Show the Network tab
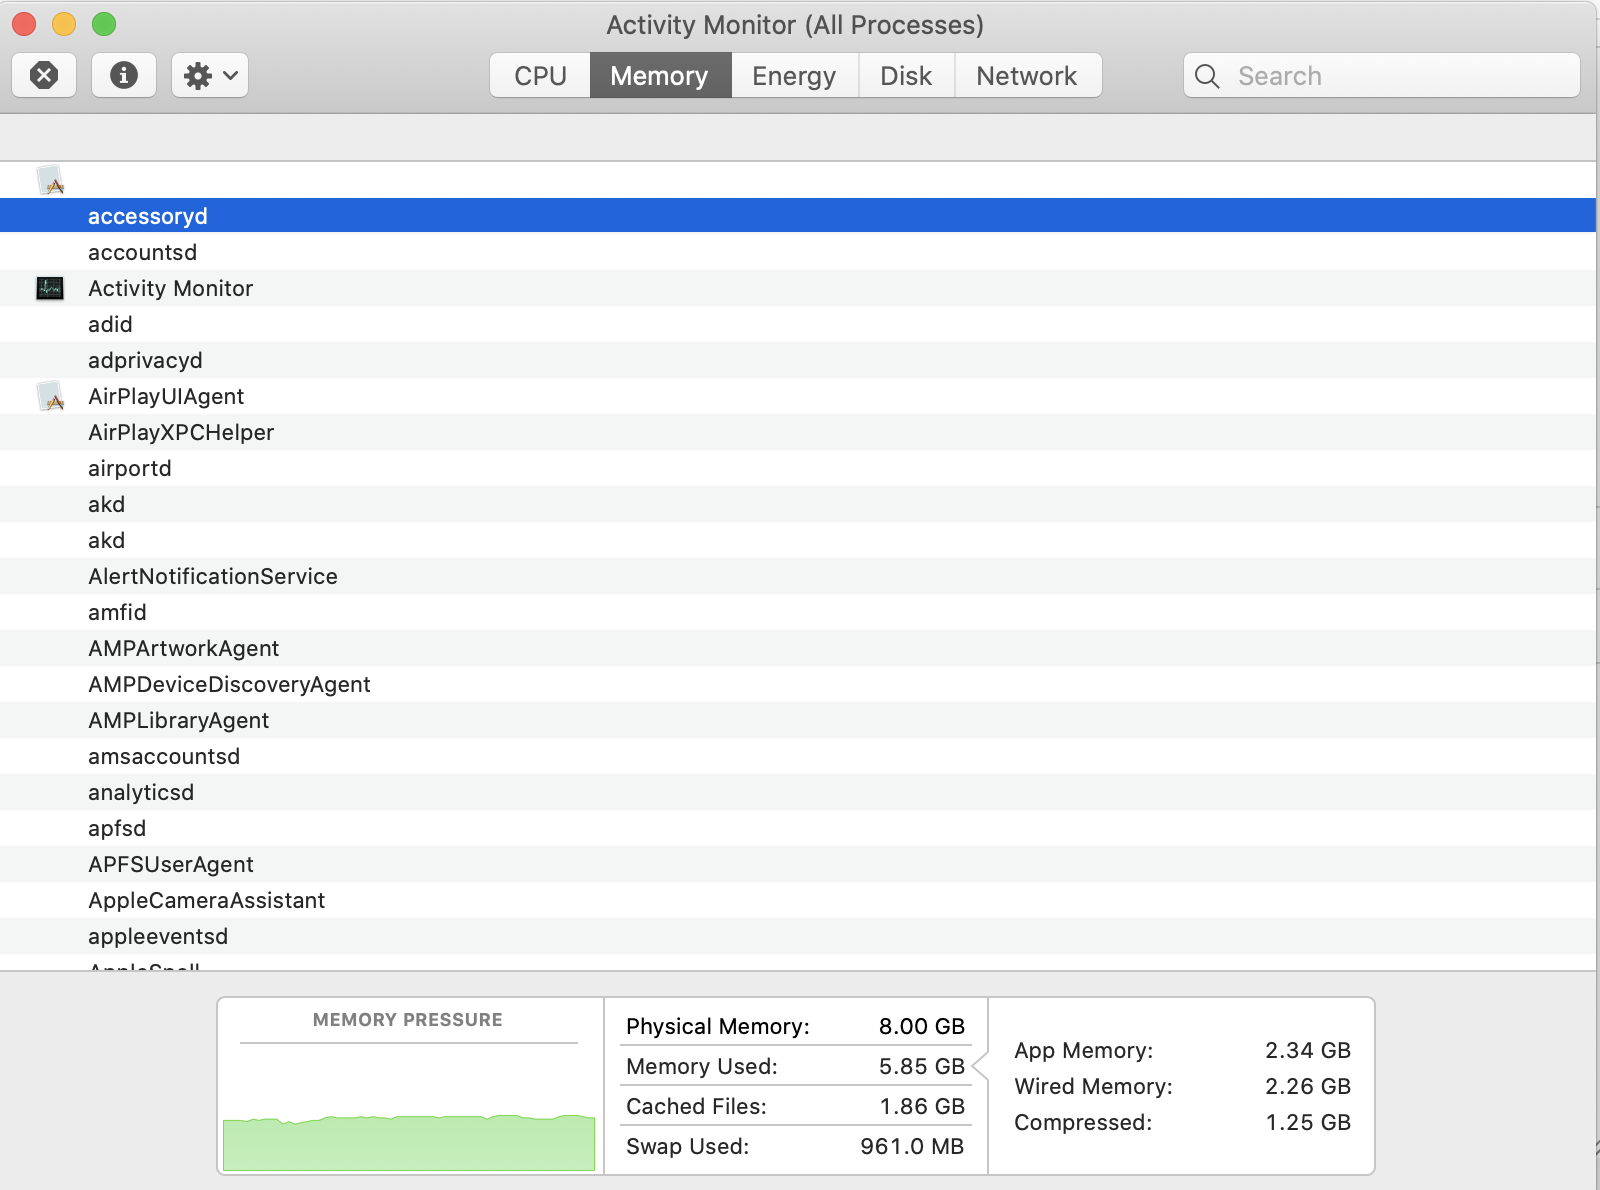 pos(1027,76)
